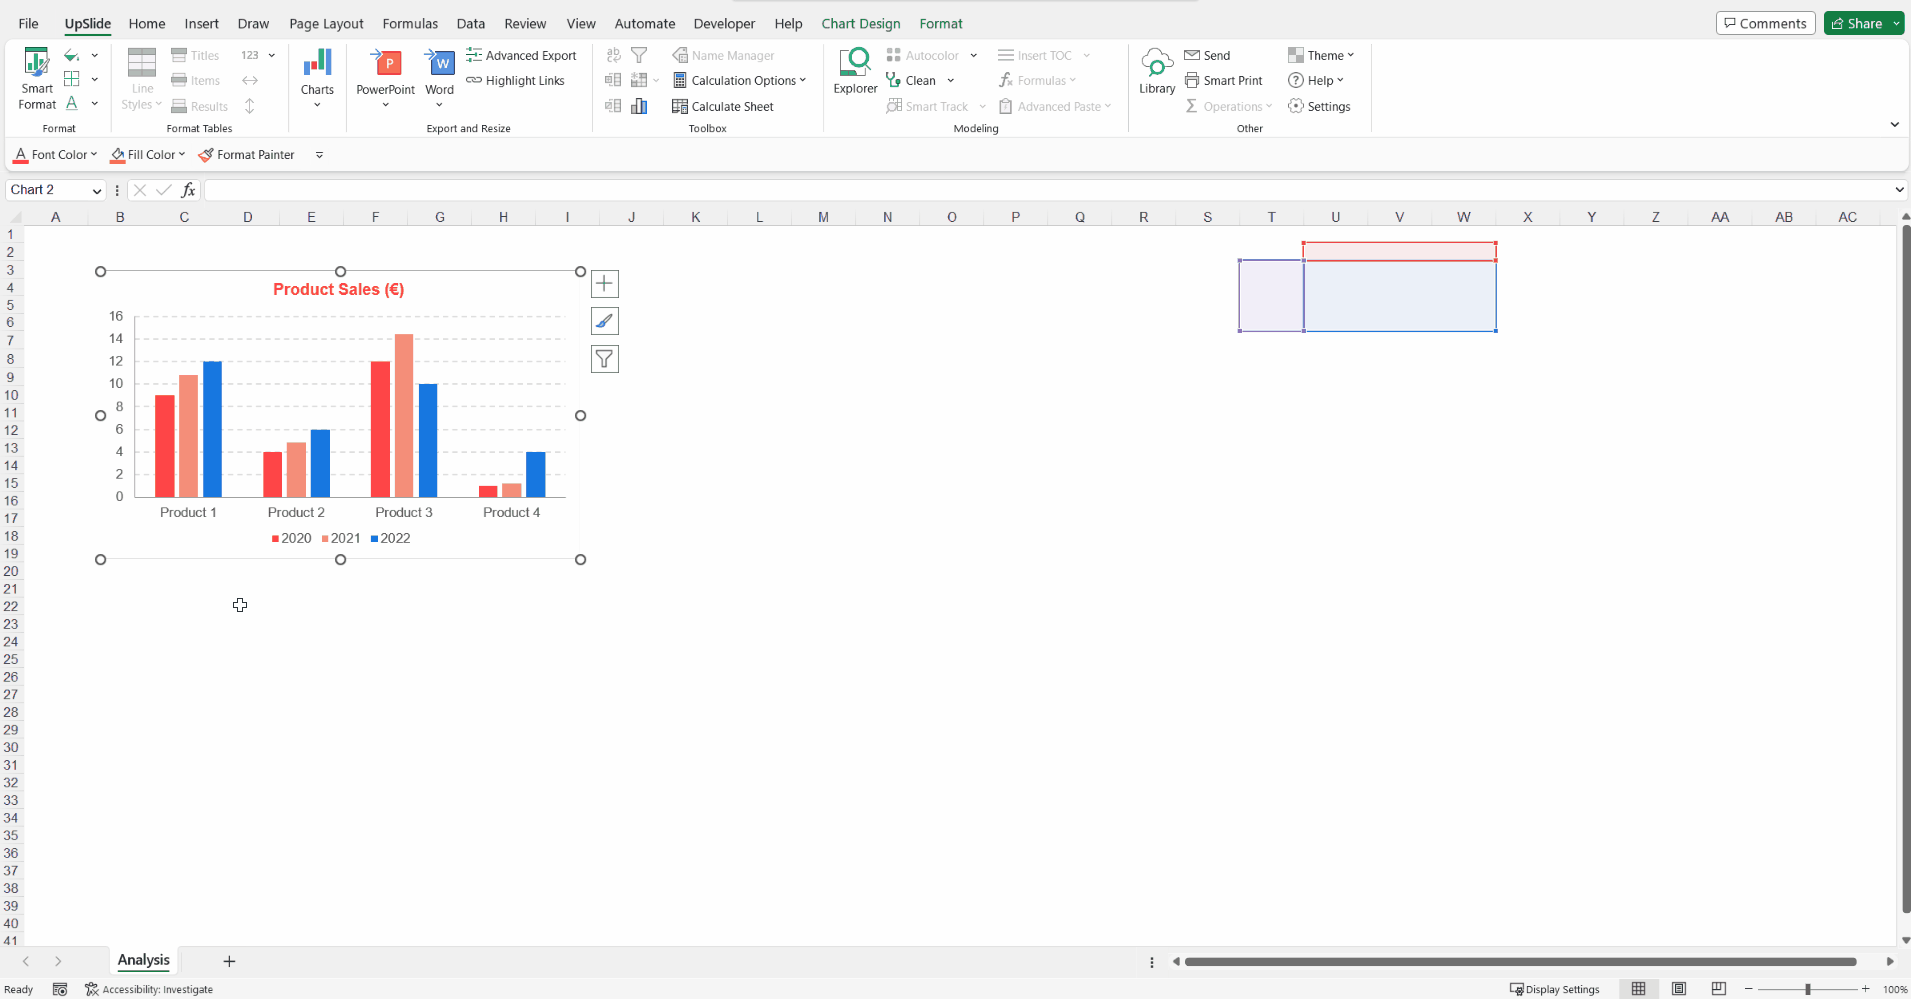Enable Normal view in status bar
The image size is (1911, 999).
[x=1638, y=989]
